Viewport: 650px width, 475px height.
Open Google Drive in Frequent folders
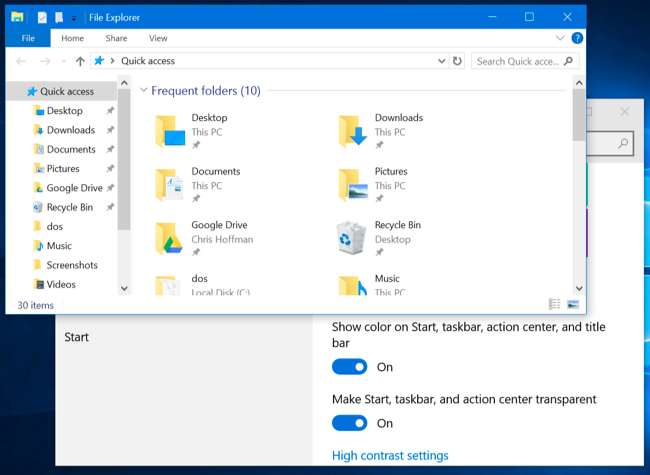click(168, 237)
